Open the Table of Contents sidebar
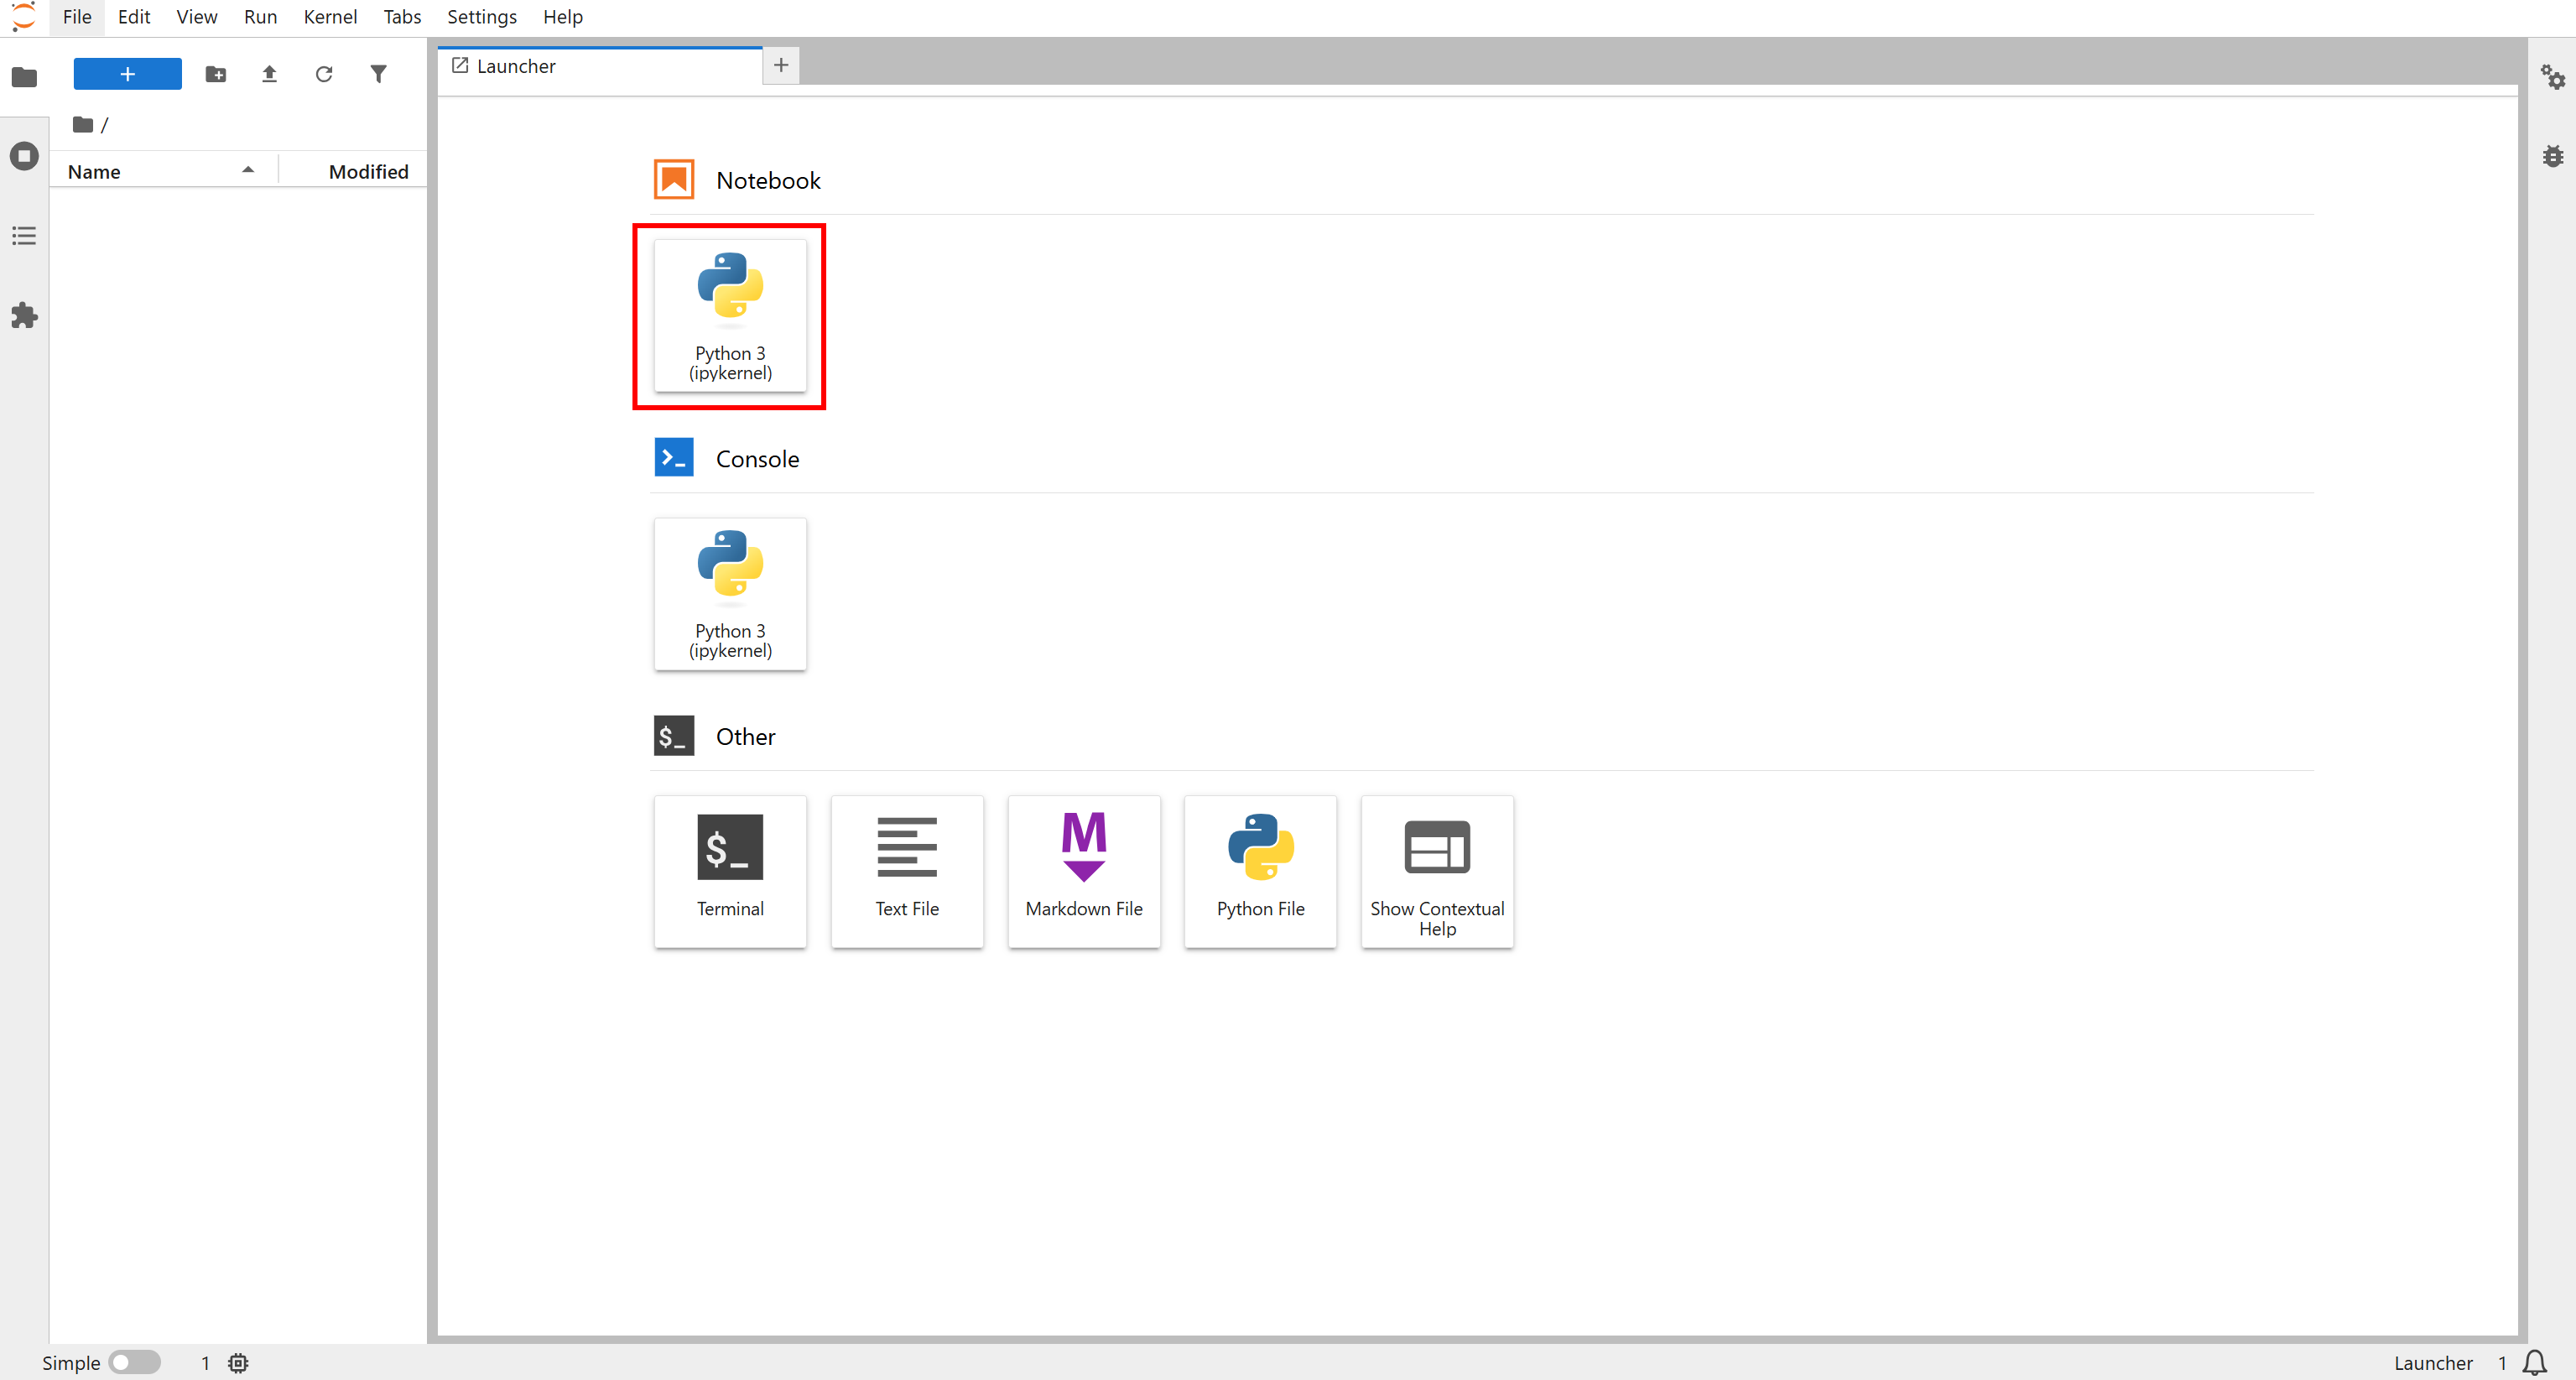Image resolution: width=2576 pixels, height=1380 pixels. point(24,236)
